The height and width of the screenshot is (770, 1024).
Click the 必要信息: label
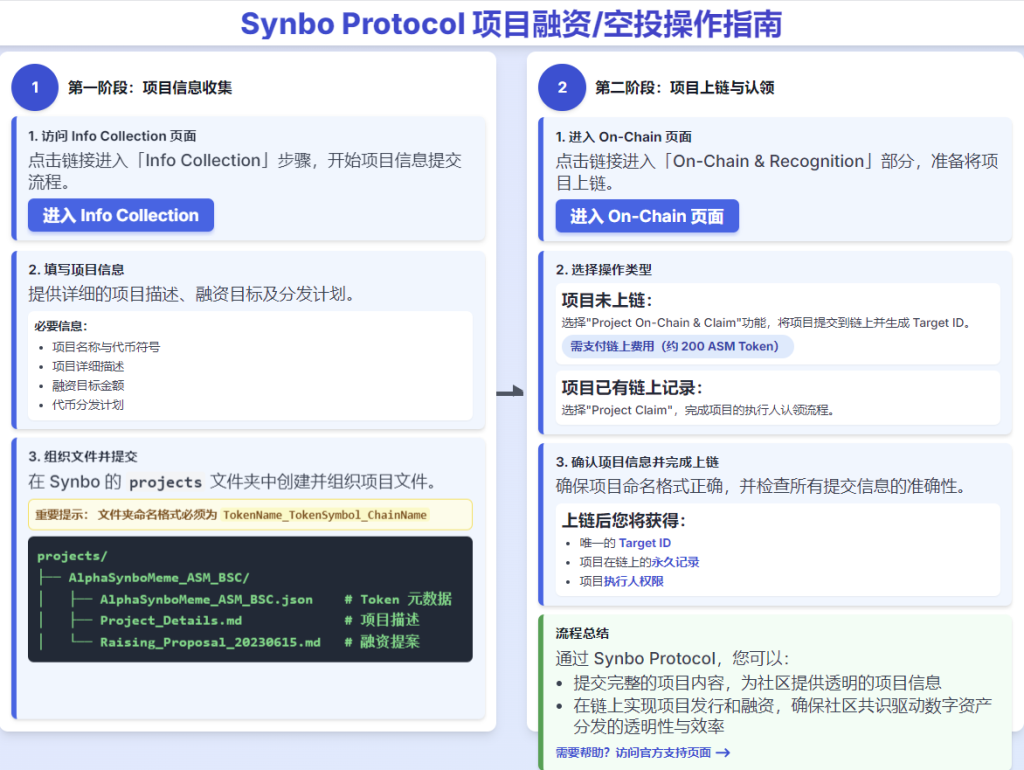[61, 326]
